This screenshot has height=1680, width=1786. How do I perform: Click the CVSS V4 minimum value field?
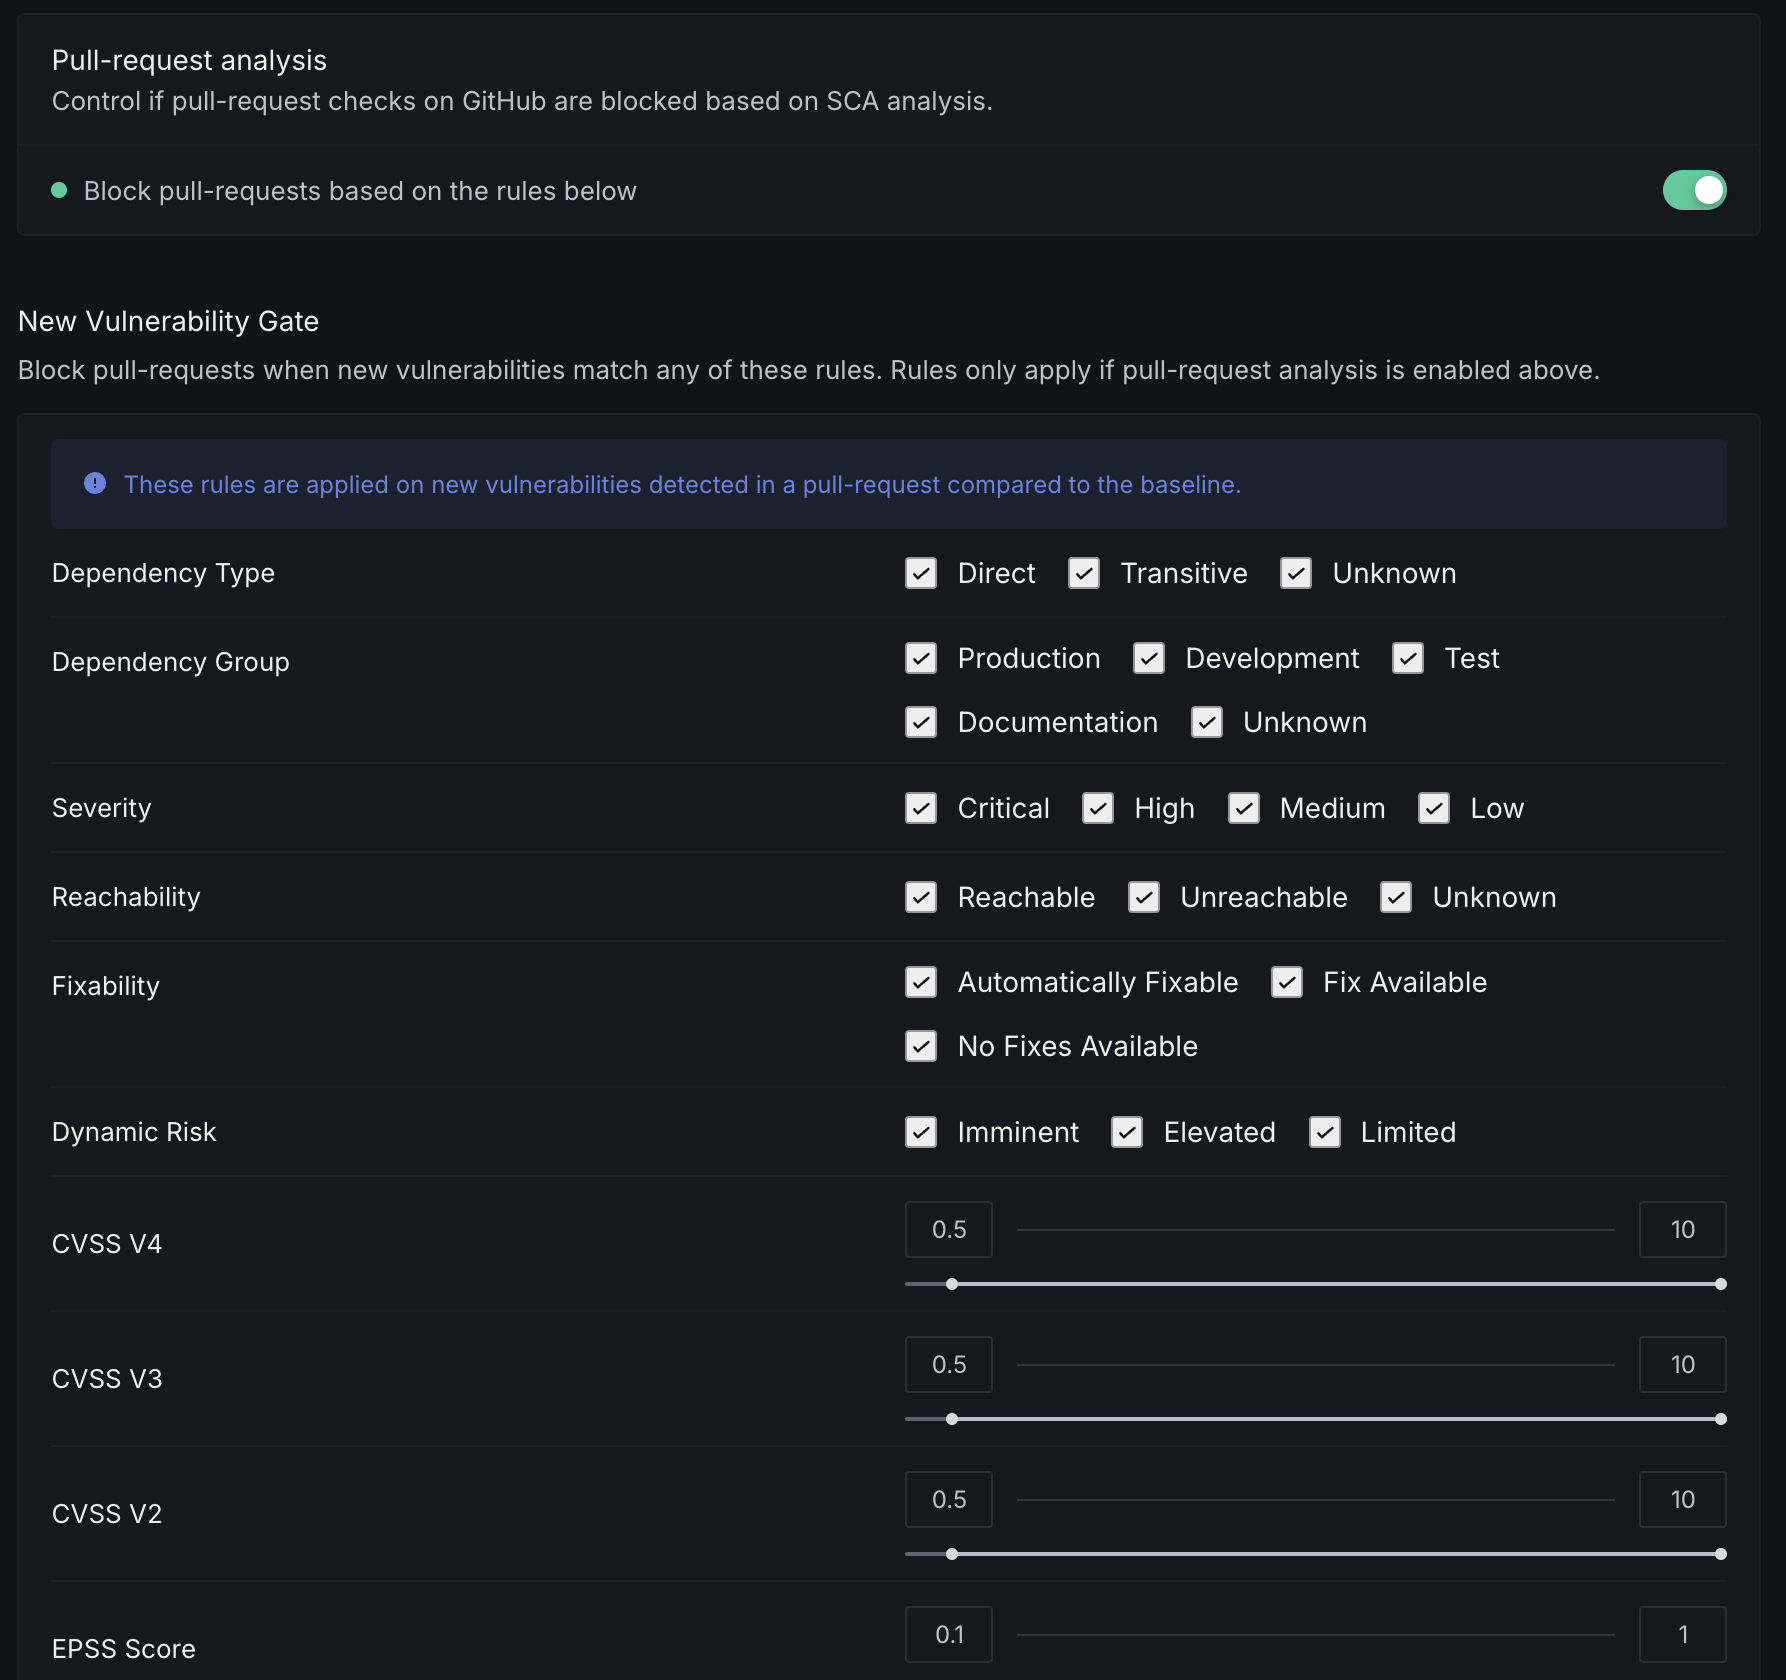[948, 1229]
